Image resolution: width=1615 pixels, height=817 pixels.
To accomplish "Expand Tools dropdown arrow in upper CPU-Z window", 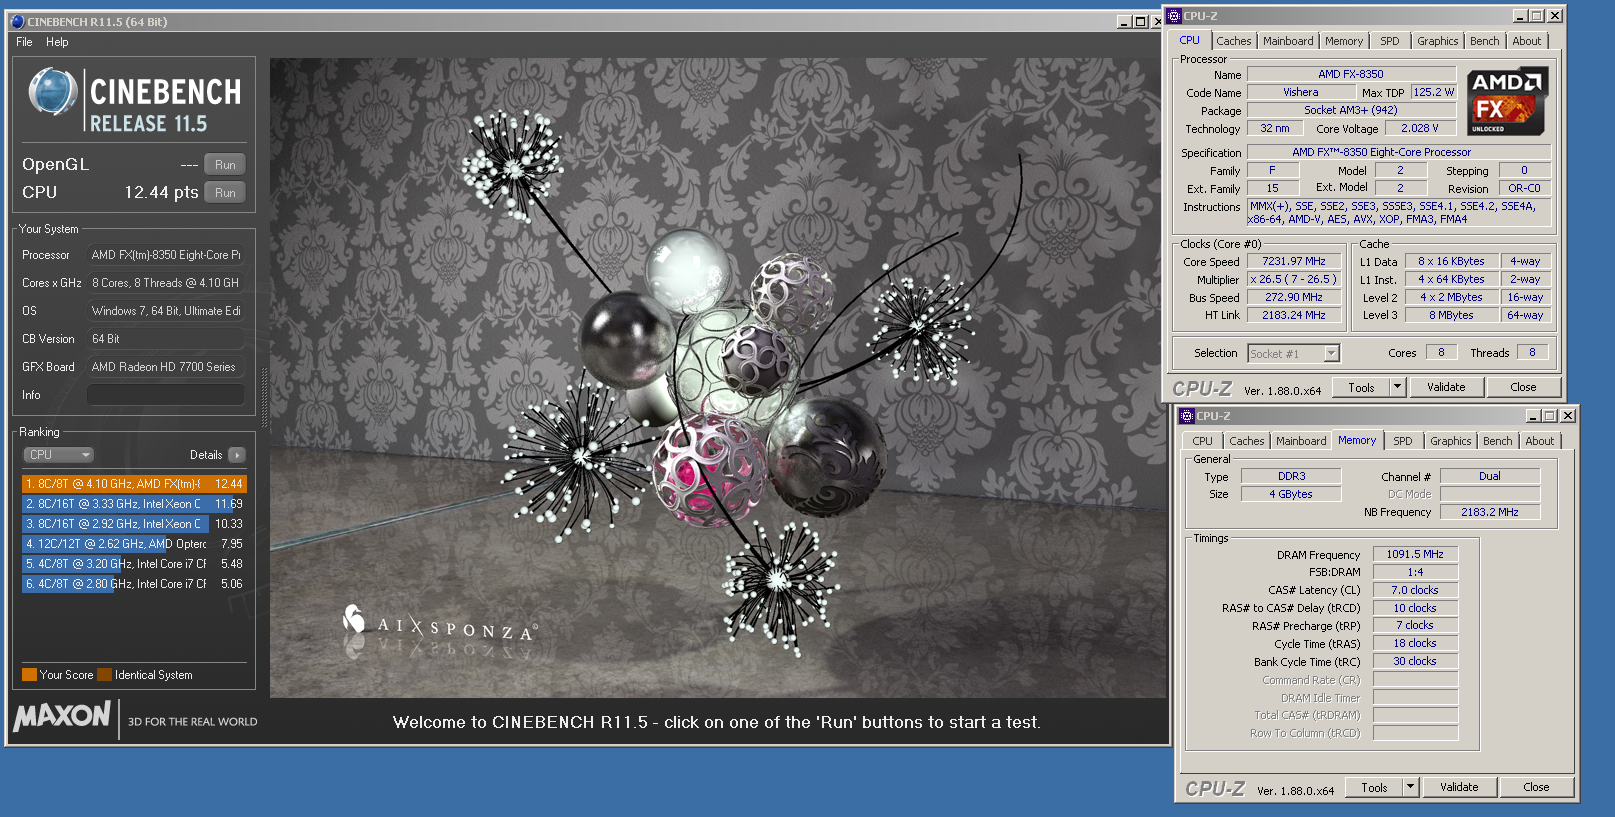I will pyautogui.click(x=1398, y=387).
